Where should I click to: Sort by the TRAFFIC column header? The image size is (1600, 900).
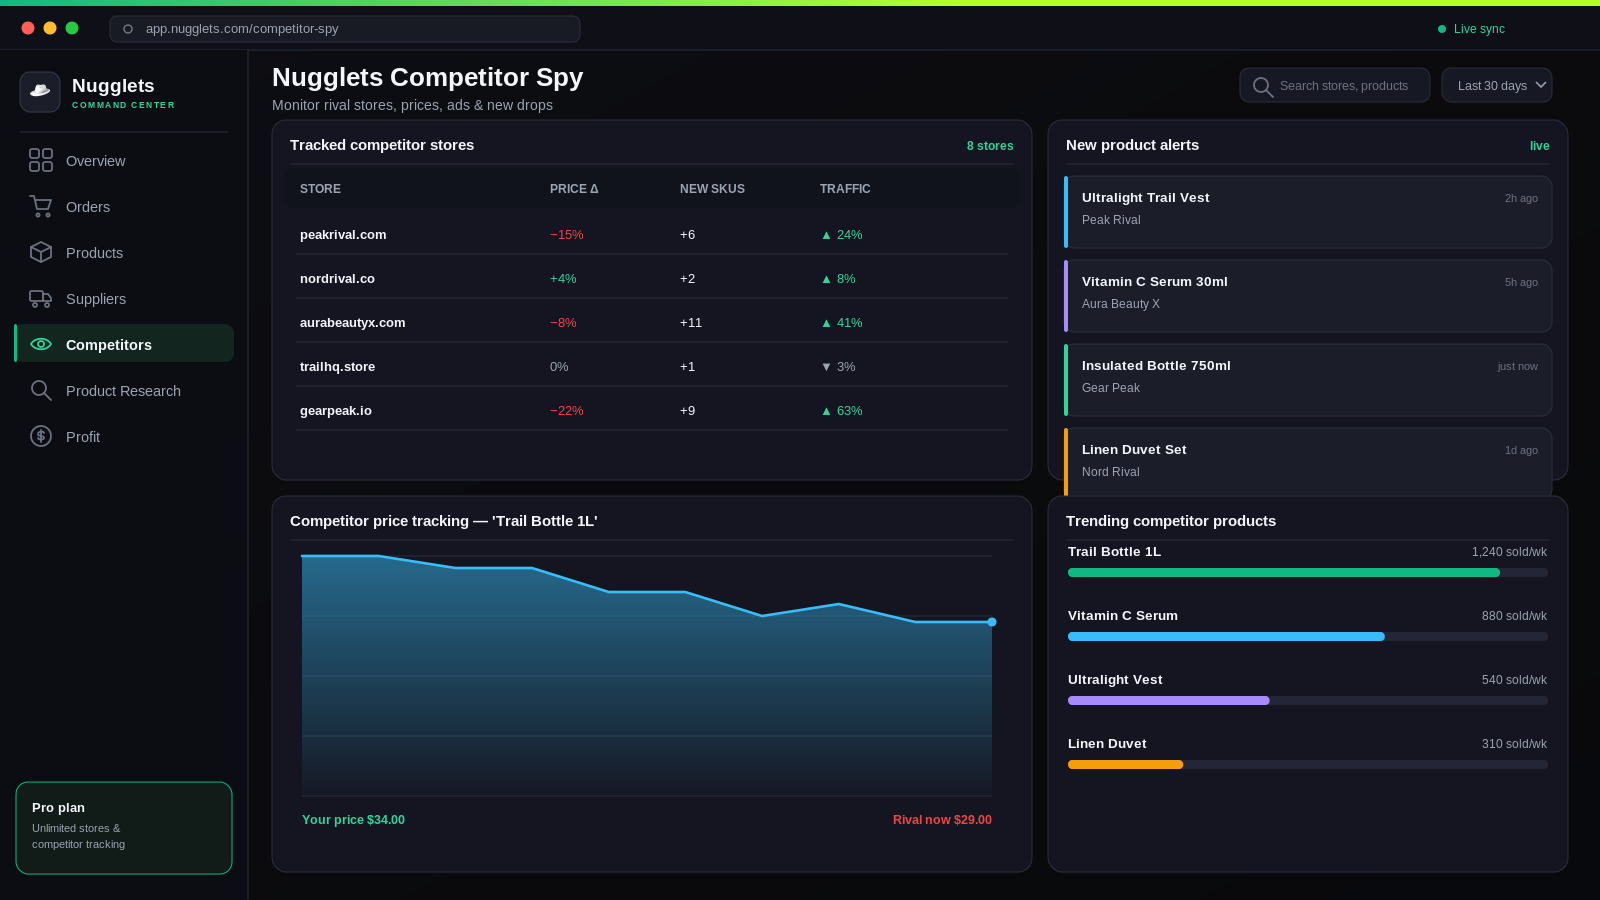point(845,189)
